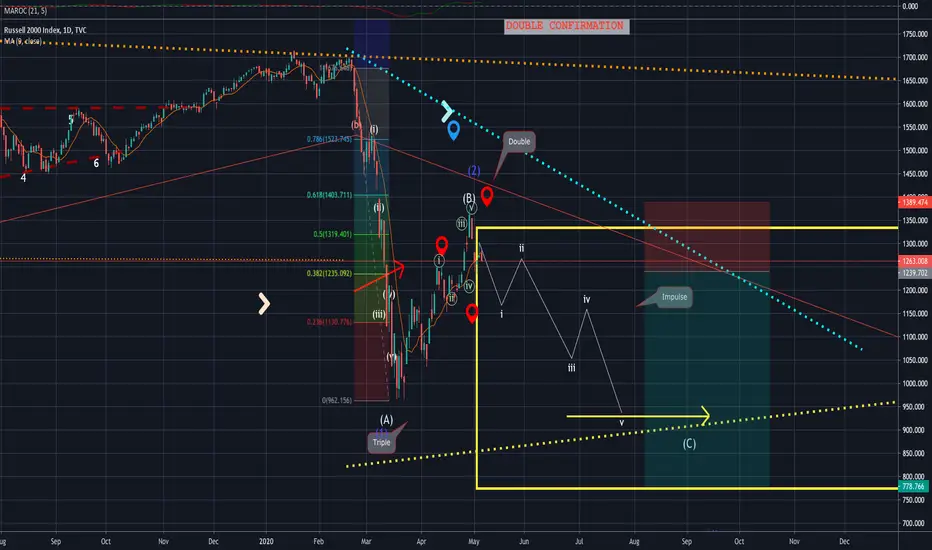The height and width of the screenshot is (550, 932).
Task: Select the red stop zone of the short position
Action: 707,237
